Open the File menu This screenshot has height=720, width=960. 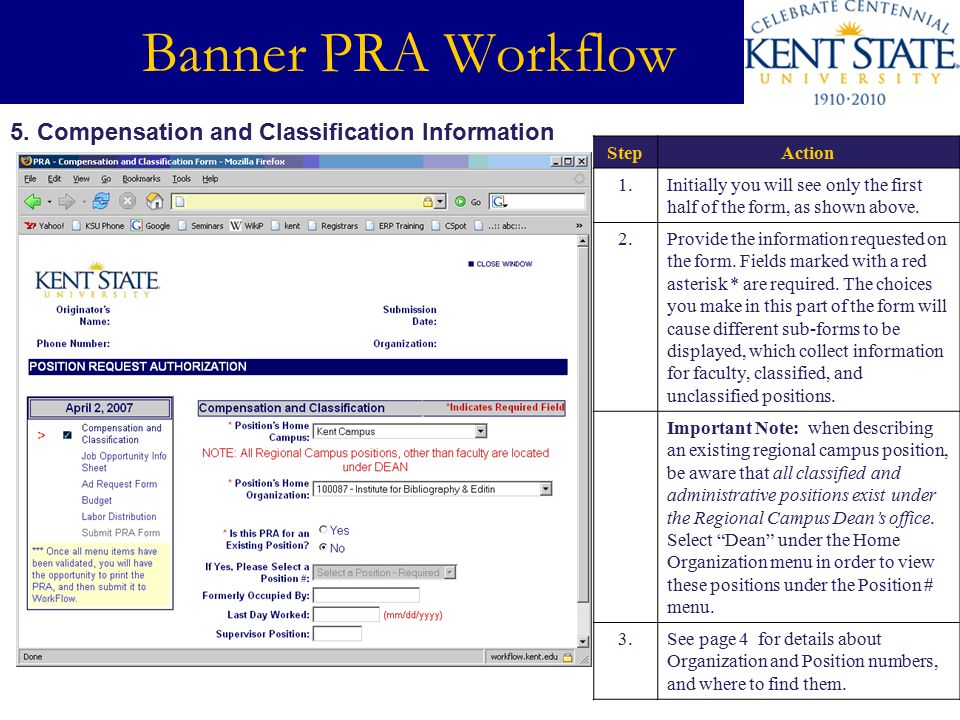point(30,179)
